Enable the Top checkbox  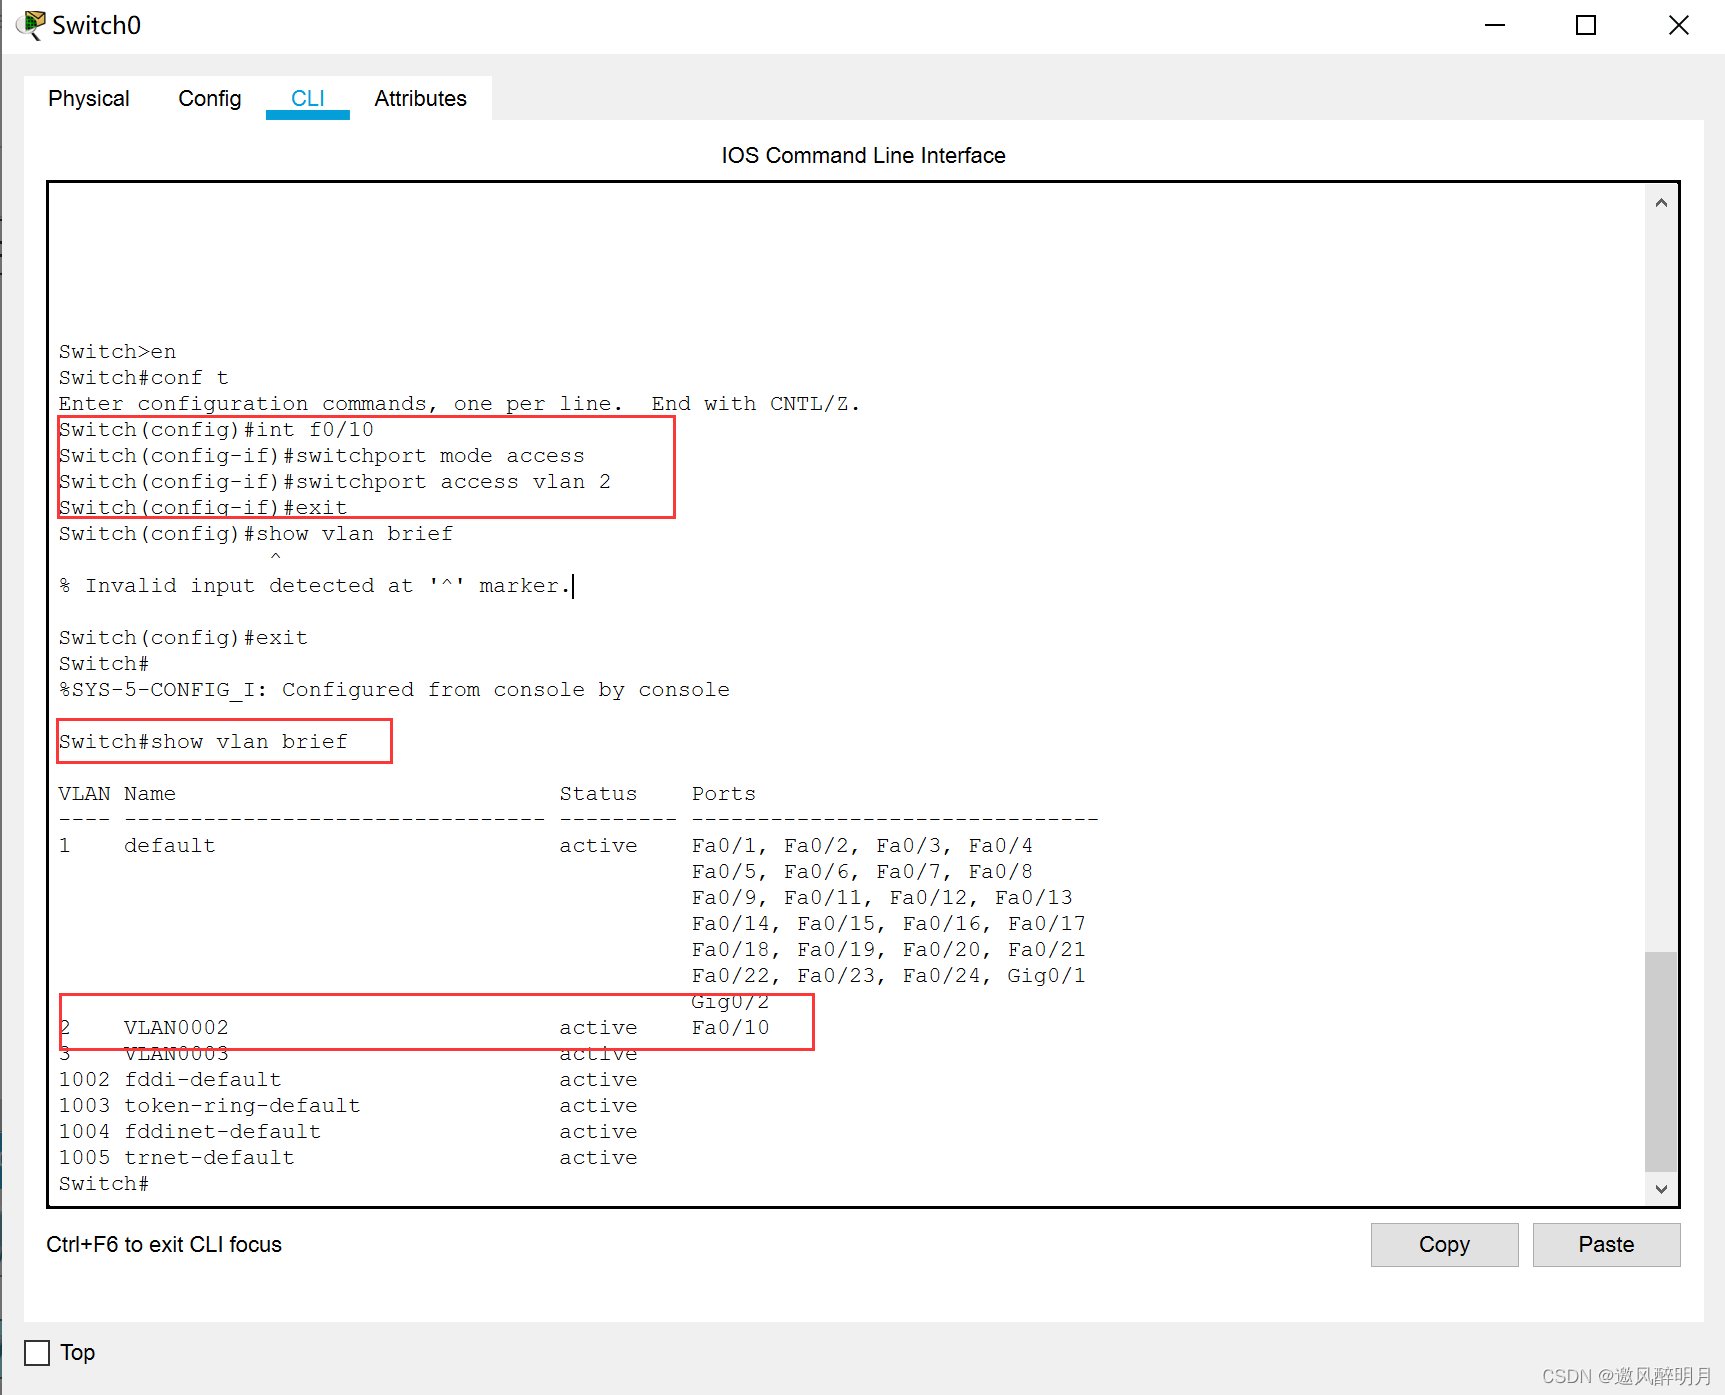(x=37, y=1353)
